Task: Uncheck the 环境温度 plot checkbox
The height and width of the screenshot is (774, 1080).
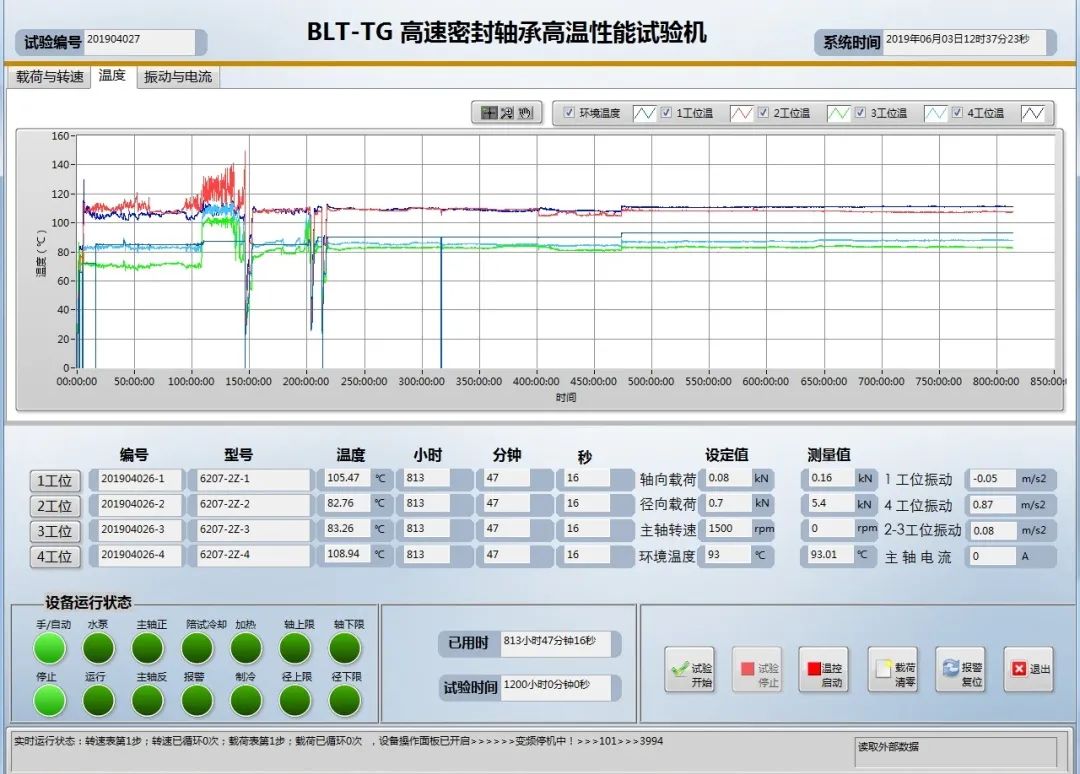Action: [x=569, y=113]
